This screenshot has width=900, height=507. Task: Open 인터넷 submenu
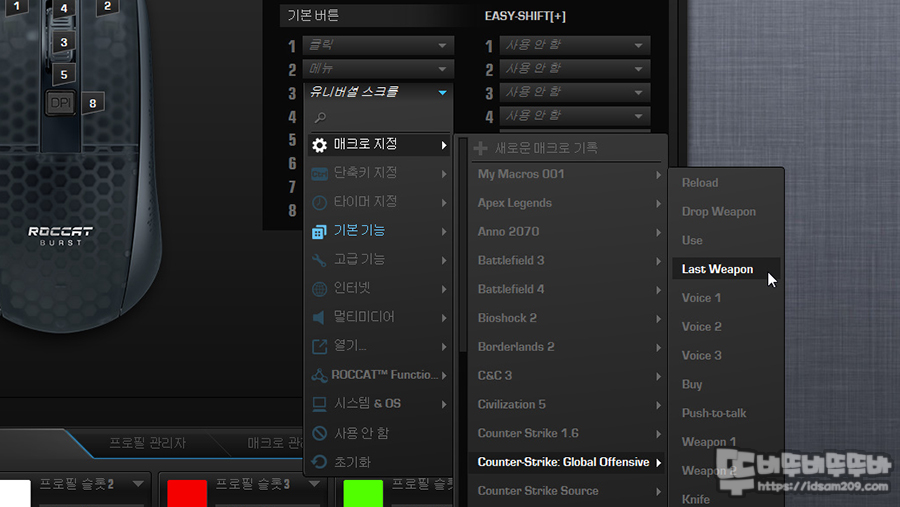pyautogui.click(x=379, y=288)
